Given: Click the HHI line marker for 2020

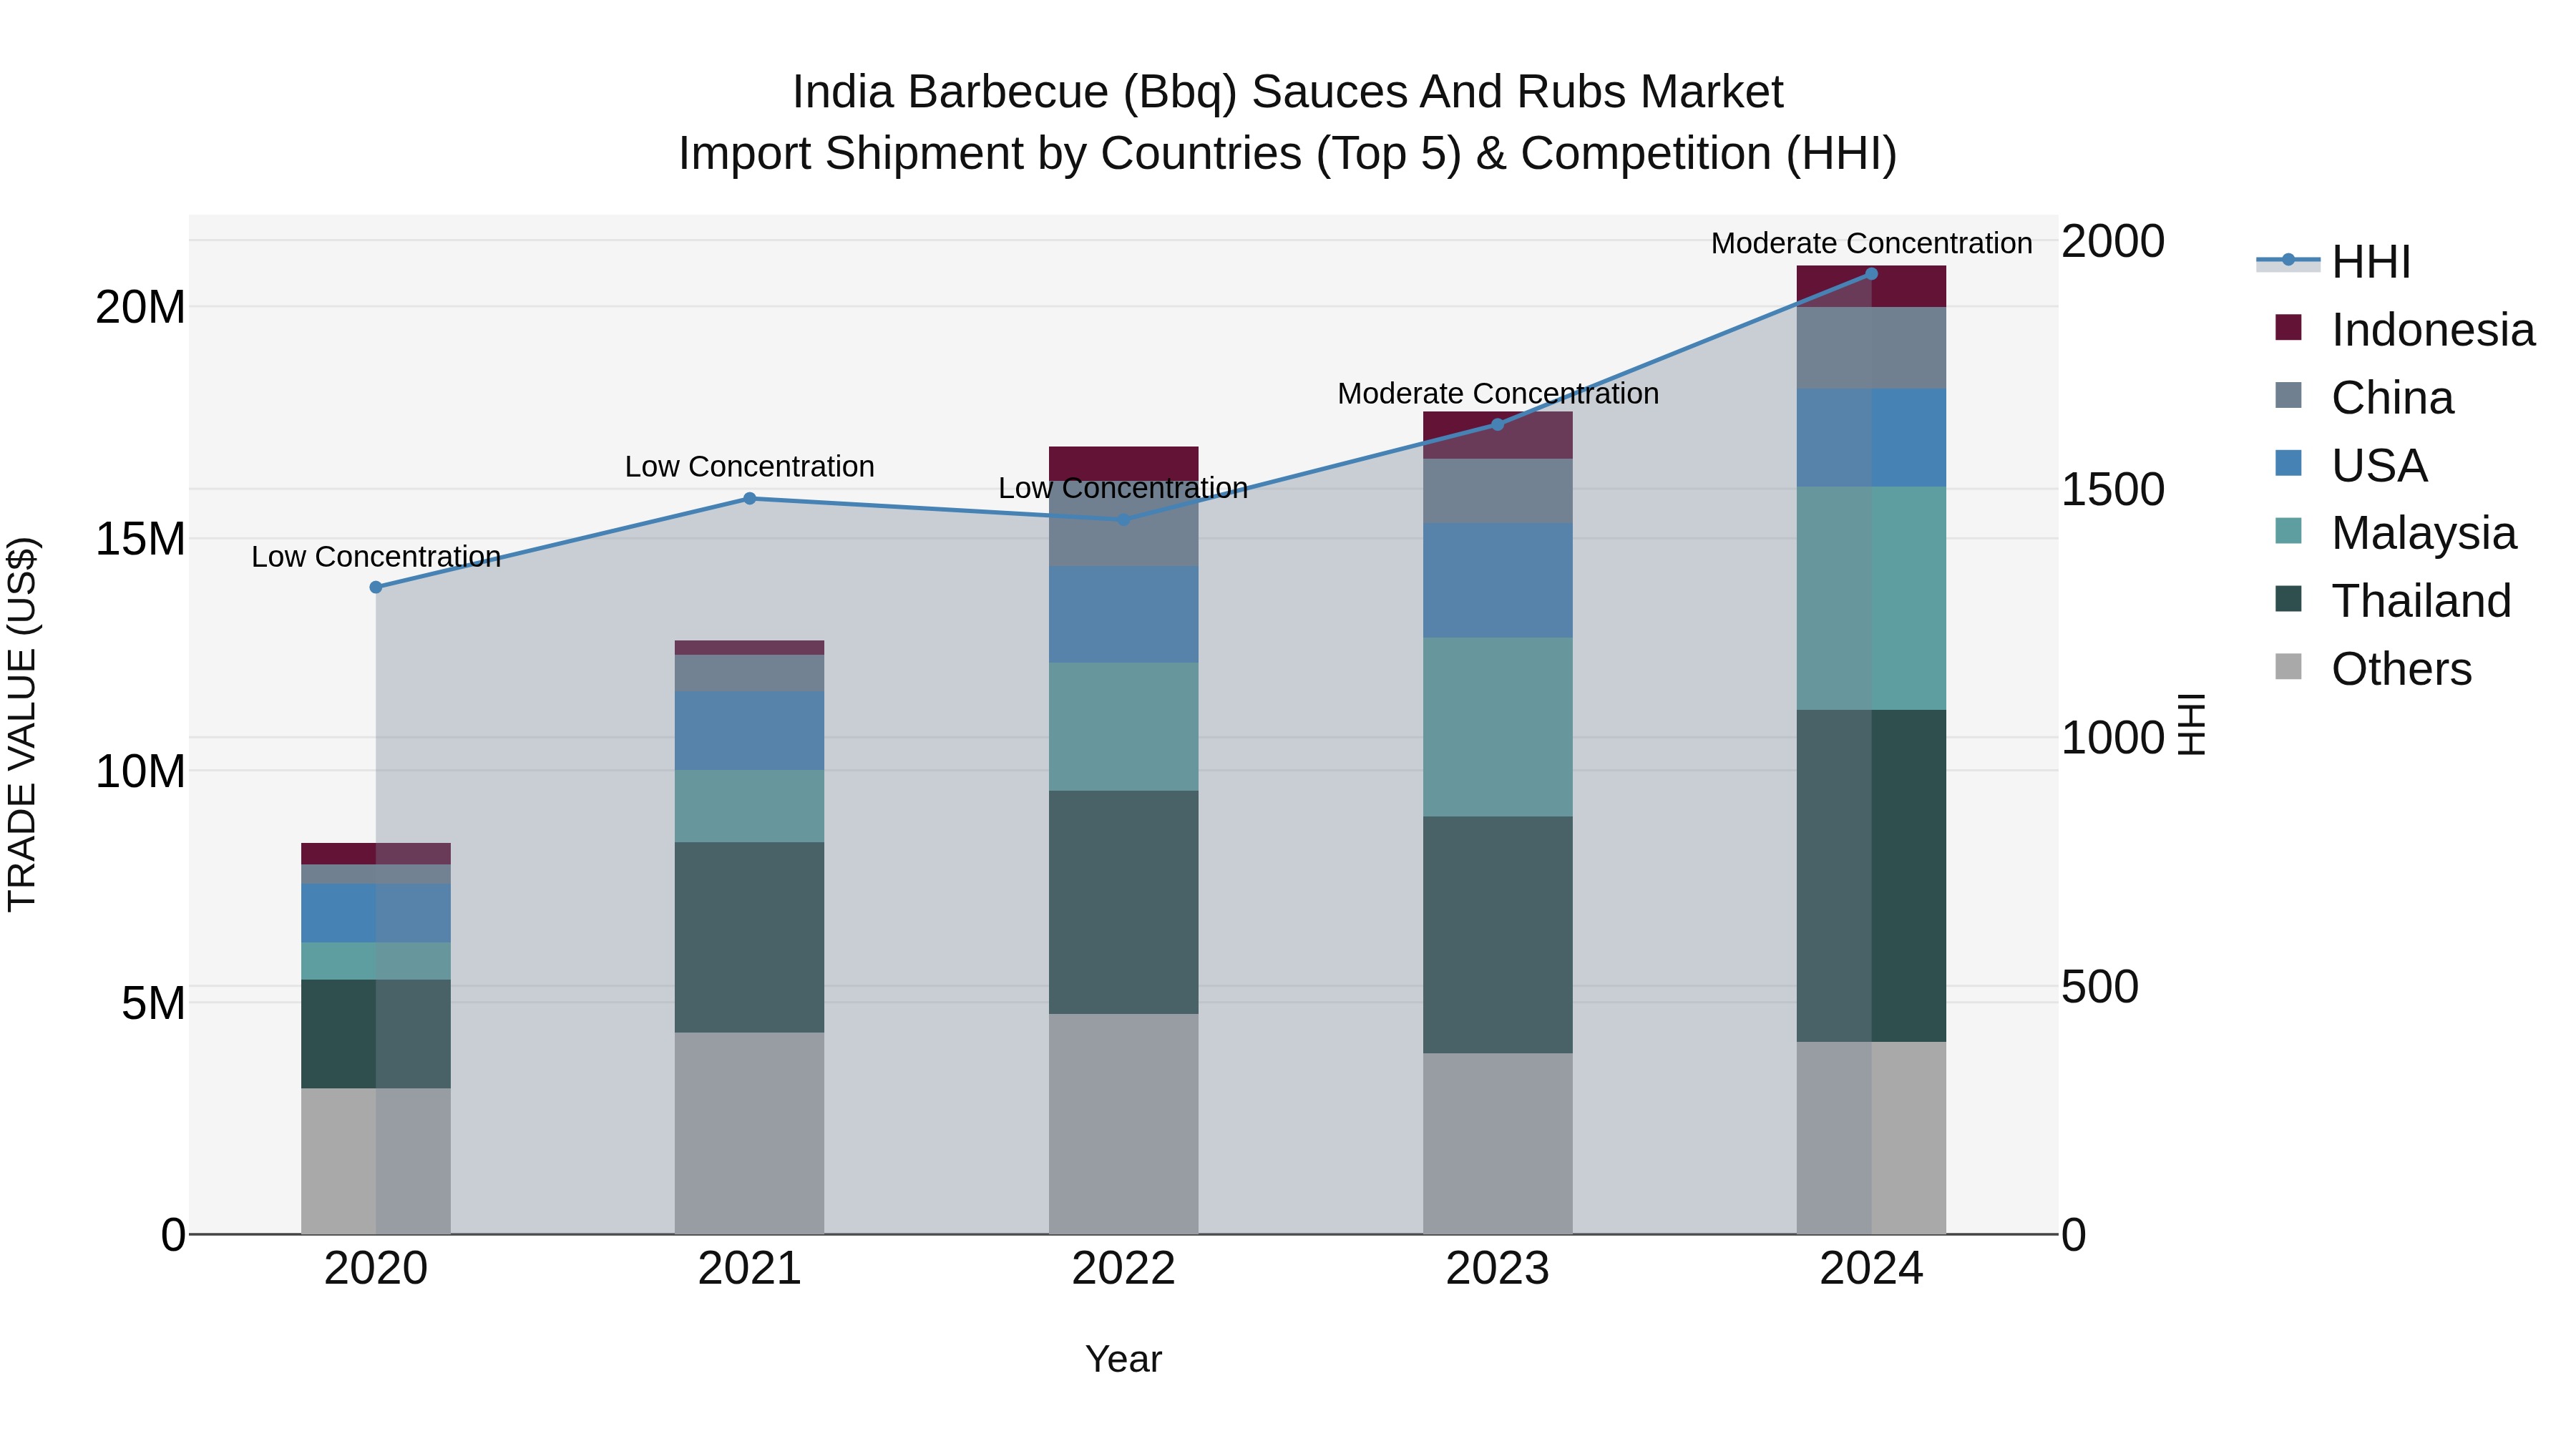Looking at the screenshot, I should point(376,587).
